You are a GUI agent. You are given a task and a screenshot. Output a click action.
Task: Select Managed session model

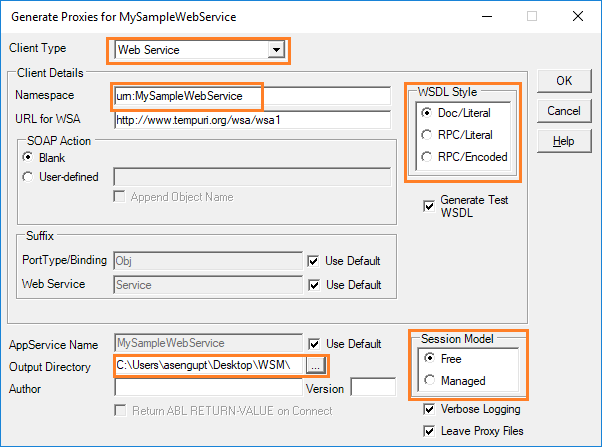pyautogui.click(x=429, y=380)
